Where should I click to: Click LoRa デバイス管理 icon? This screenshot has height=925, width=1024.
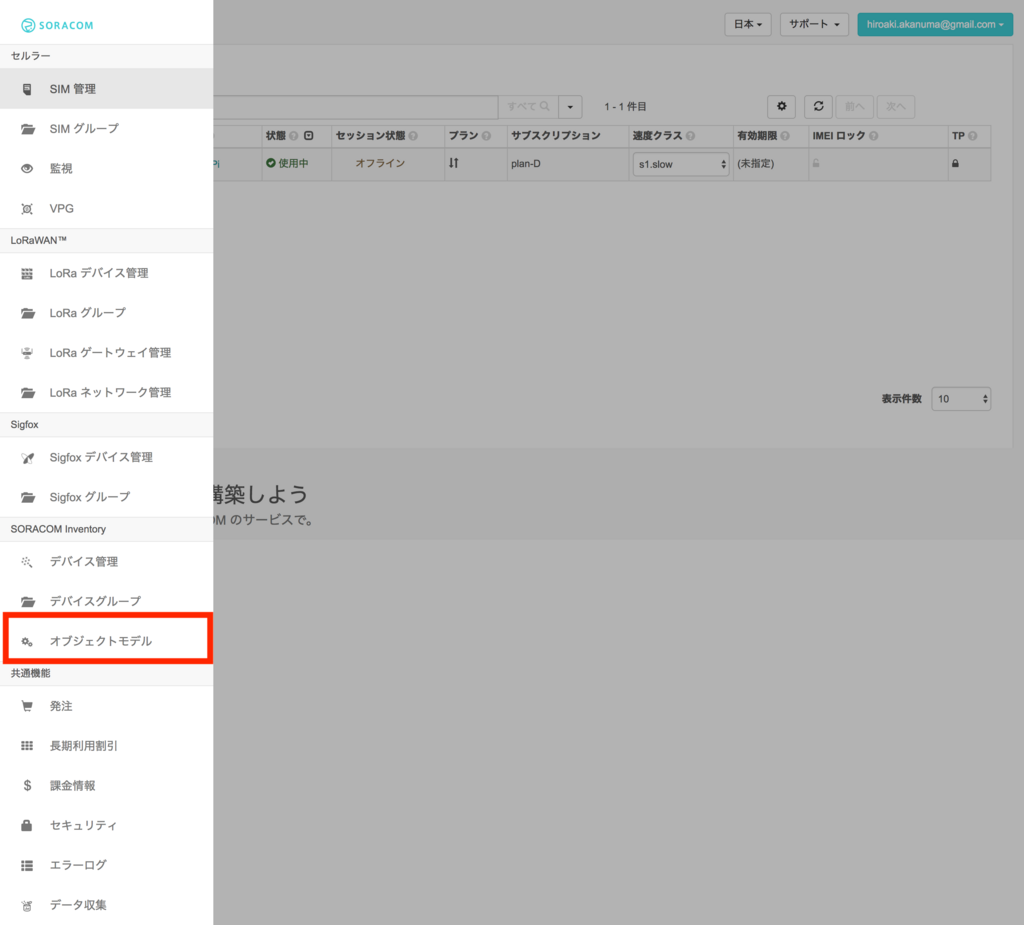[x=27, y=273]
